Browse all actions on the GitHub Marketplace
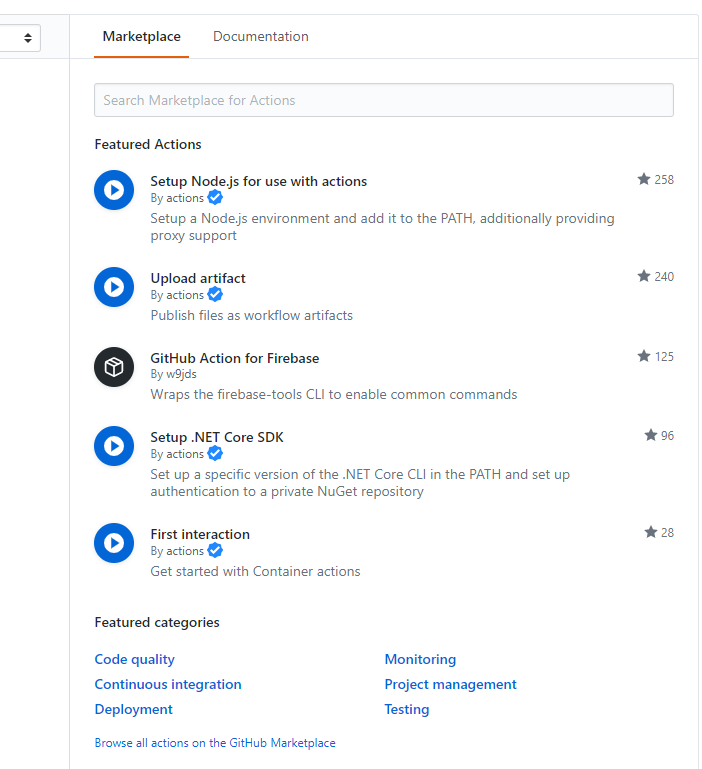Screen dimensions: 702x769 tap(215, 743)
